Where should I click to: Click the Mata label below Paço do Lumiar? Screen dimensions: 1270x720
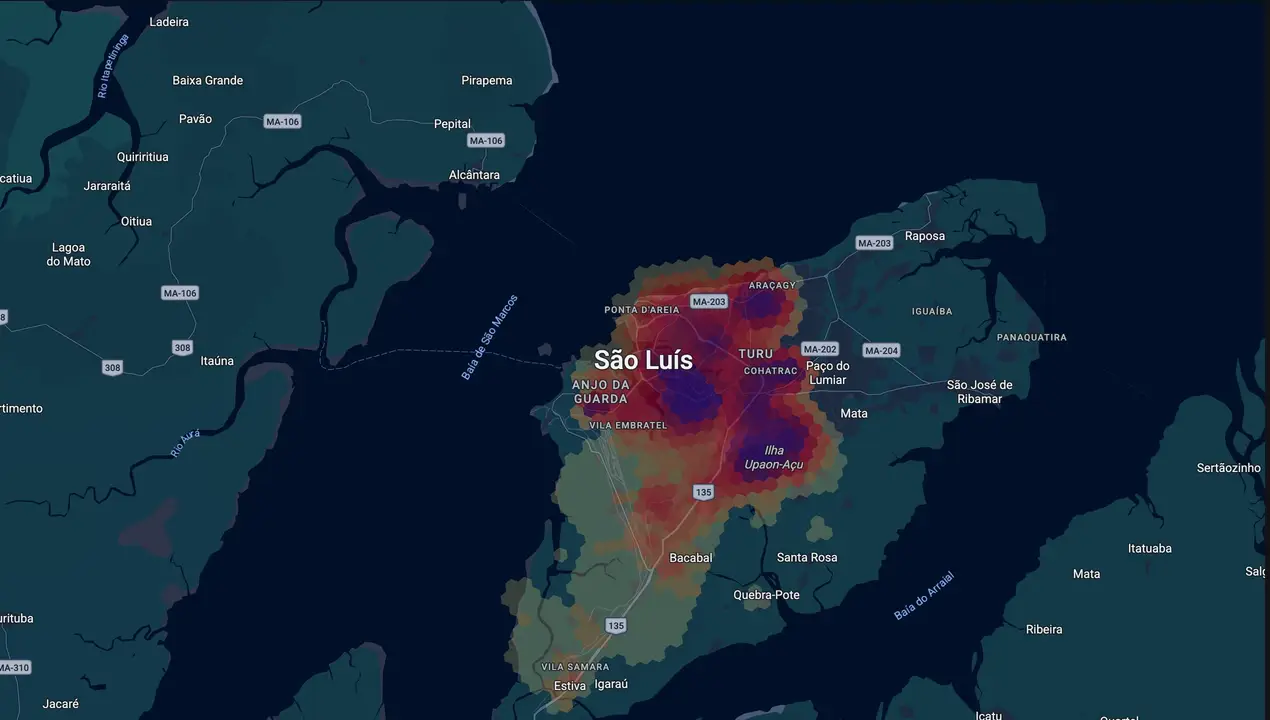(854, 413)
